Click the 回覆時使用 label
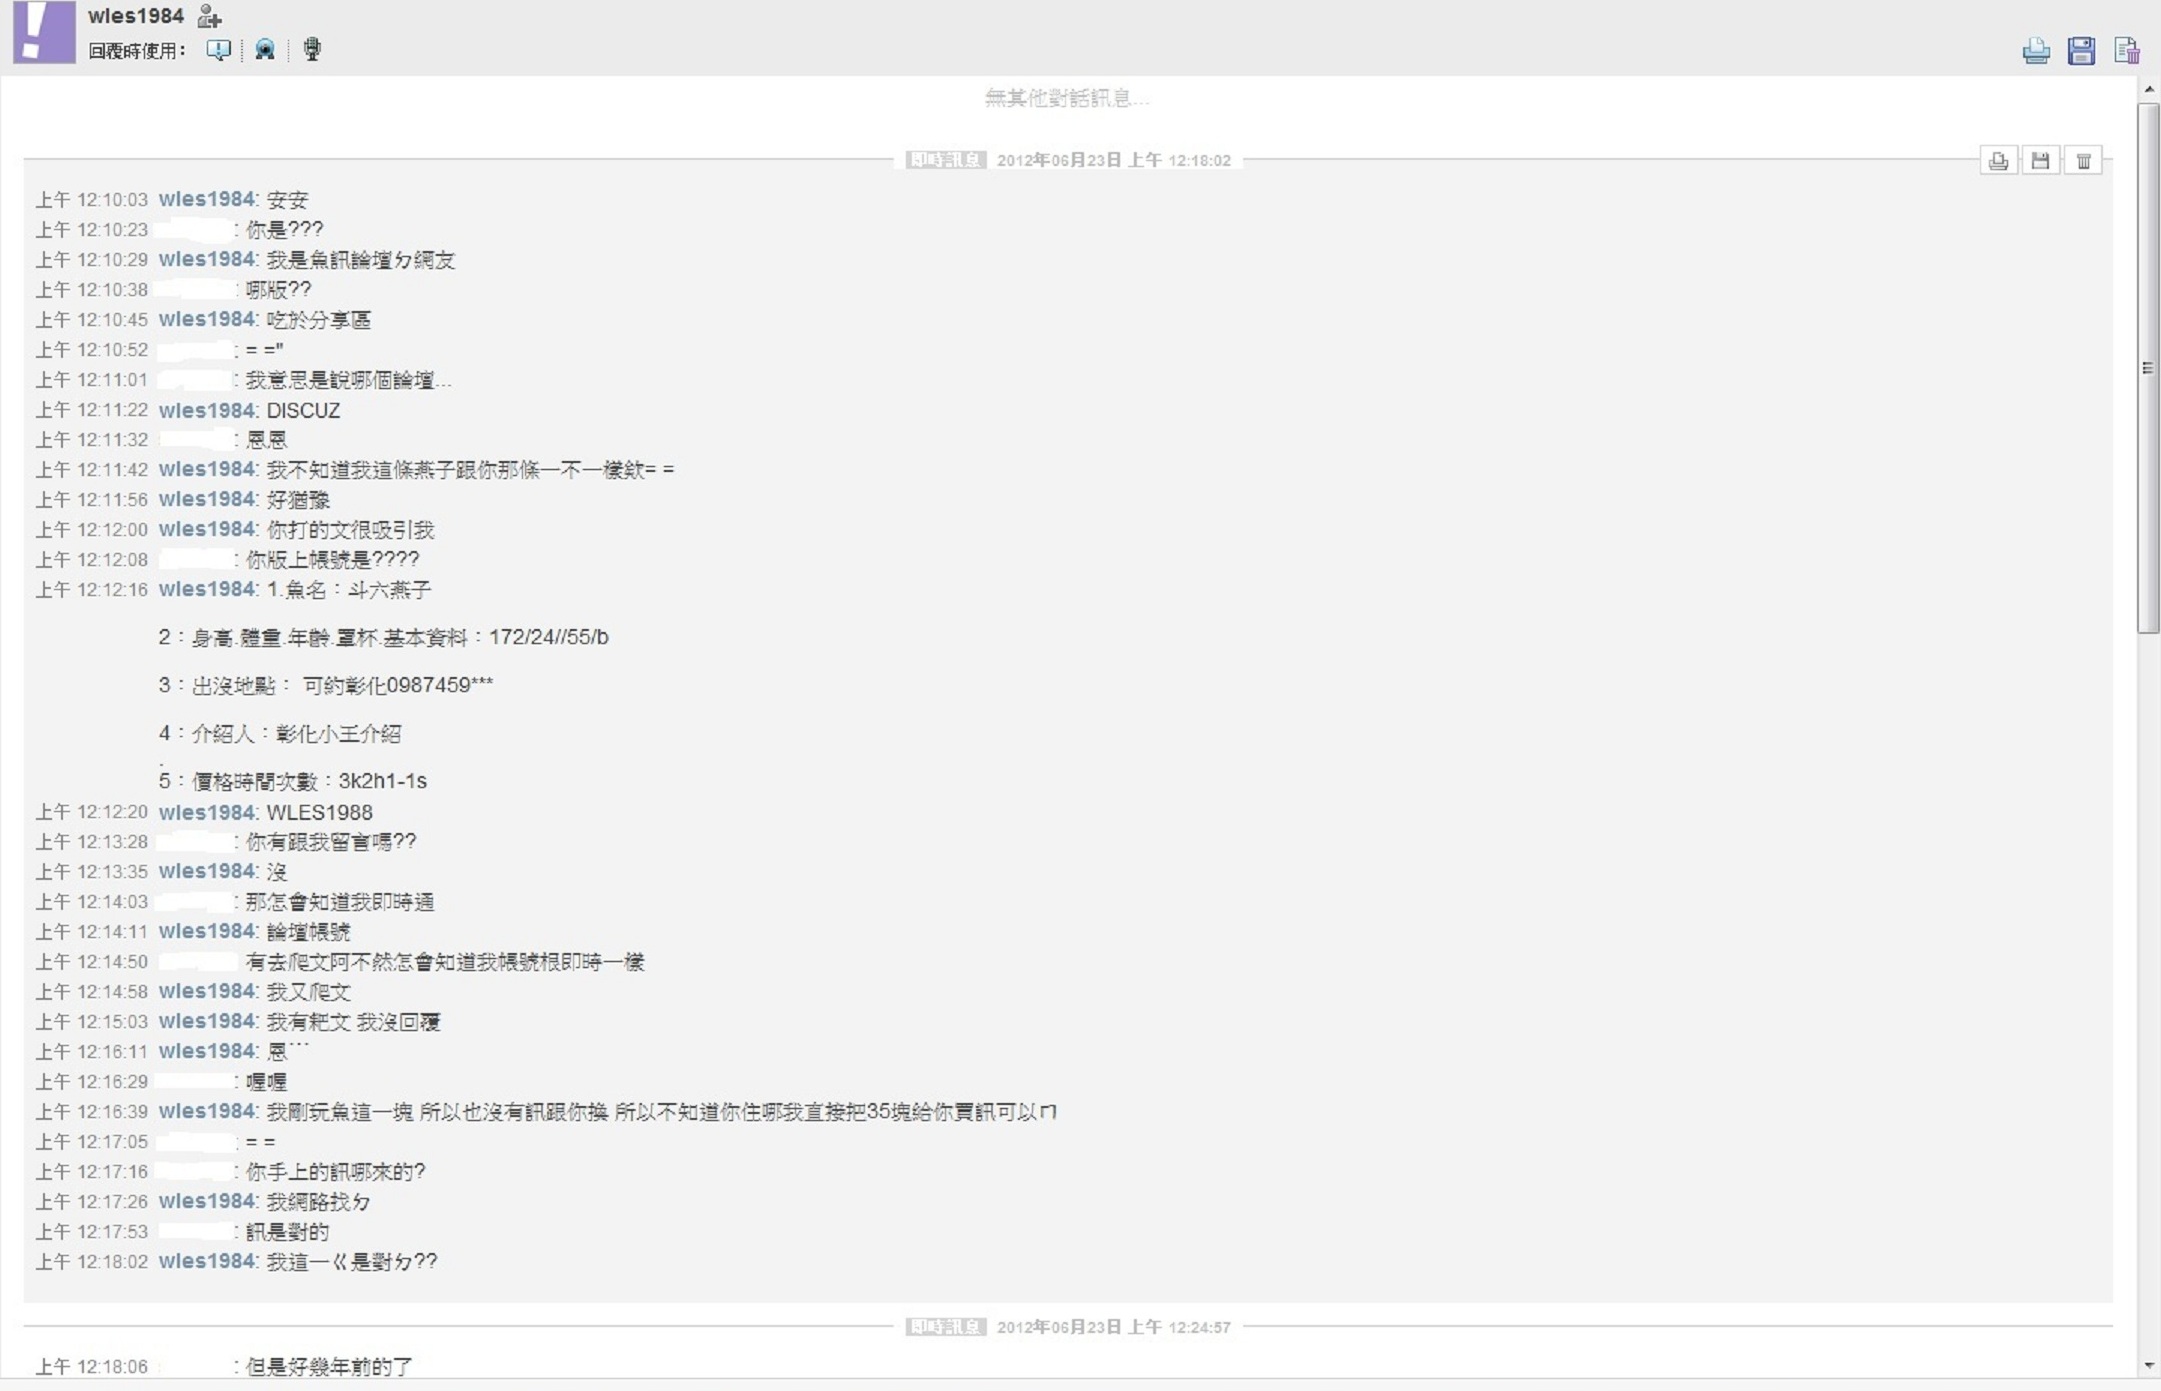This screenshot has width=2161, height=1391. pyautogui.click(x=137, y=51)
